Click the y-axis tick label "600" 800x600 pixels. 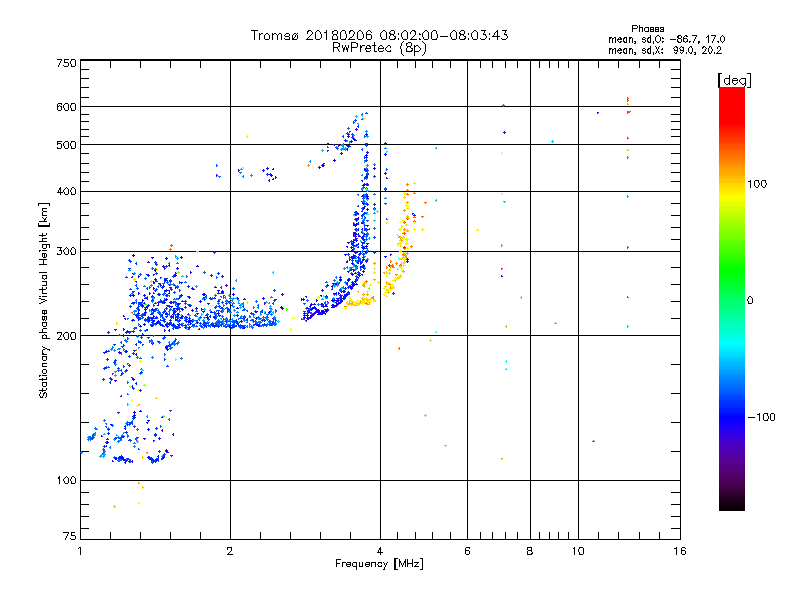[x=66, y=107]
